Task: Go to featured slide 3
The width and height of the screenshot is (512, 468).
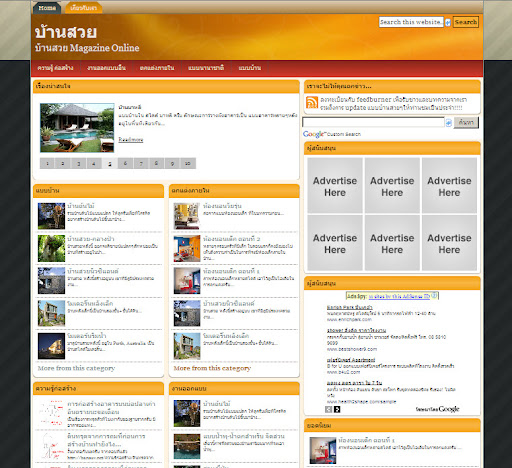Action: pos(79,163)
